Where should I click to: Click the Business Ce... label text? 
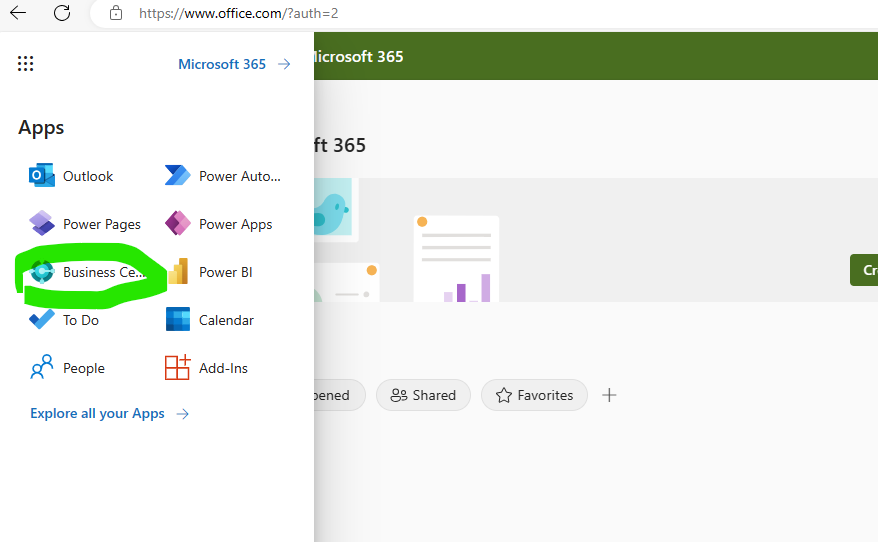click(x=104, y=272)
